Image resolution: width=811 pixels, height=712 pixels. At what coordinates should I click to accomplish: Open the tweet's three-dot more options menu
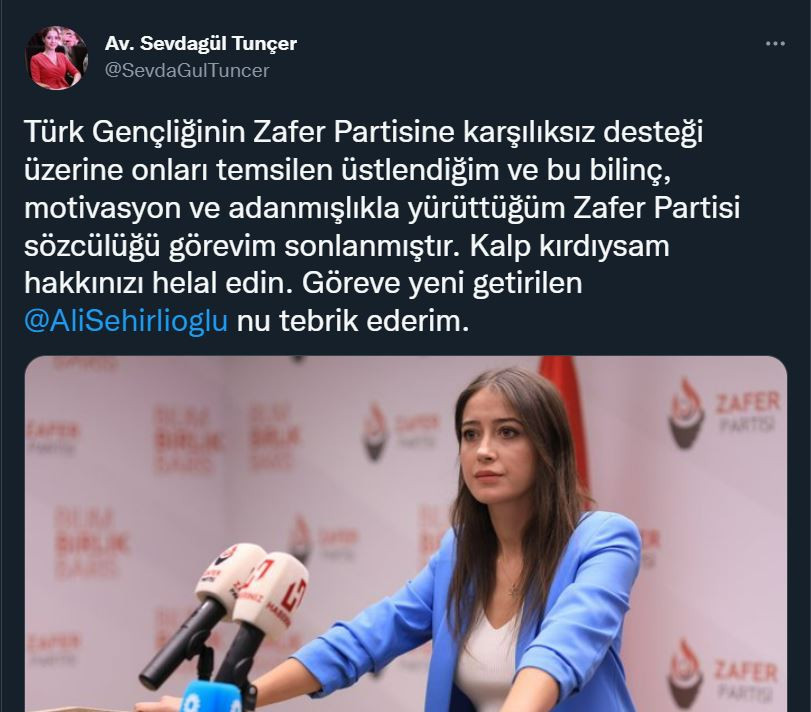click(x=775, y=44)
